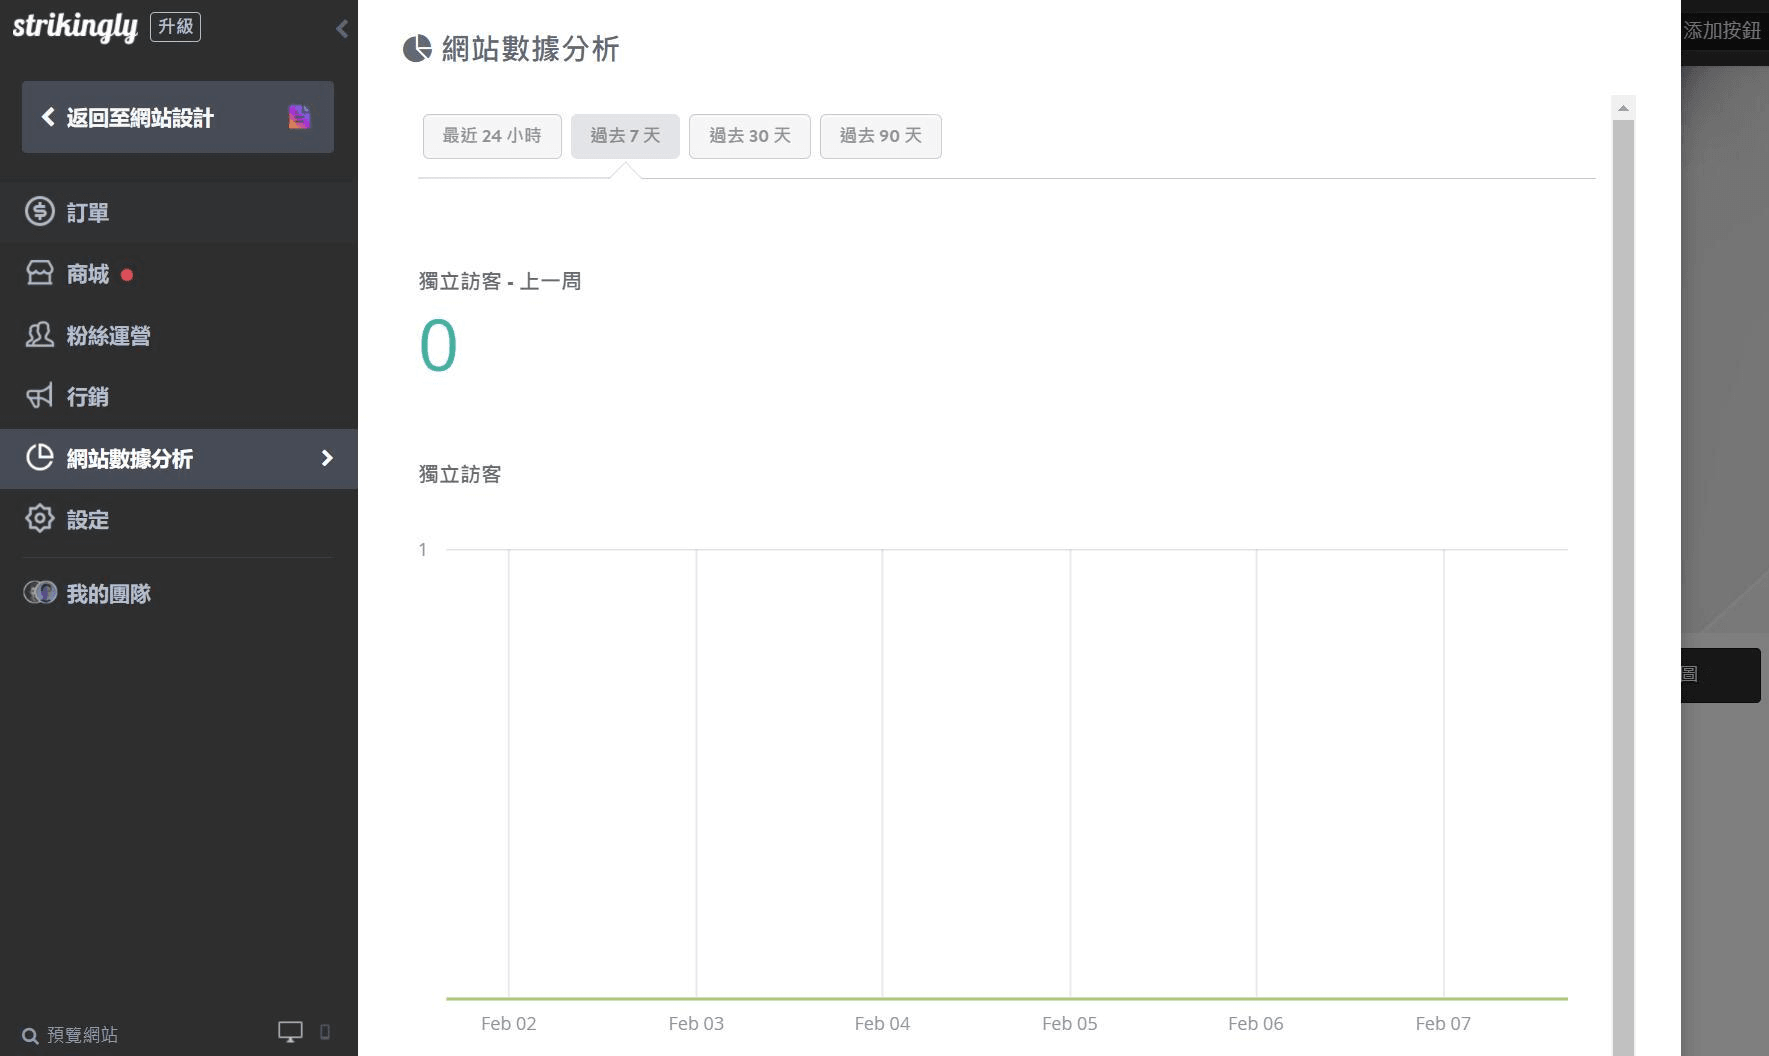Click the Strikingly logo
Image resolution: width=1769 pixels, height=1056 pixels.
pos(74,27)
